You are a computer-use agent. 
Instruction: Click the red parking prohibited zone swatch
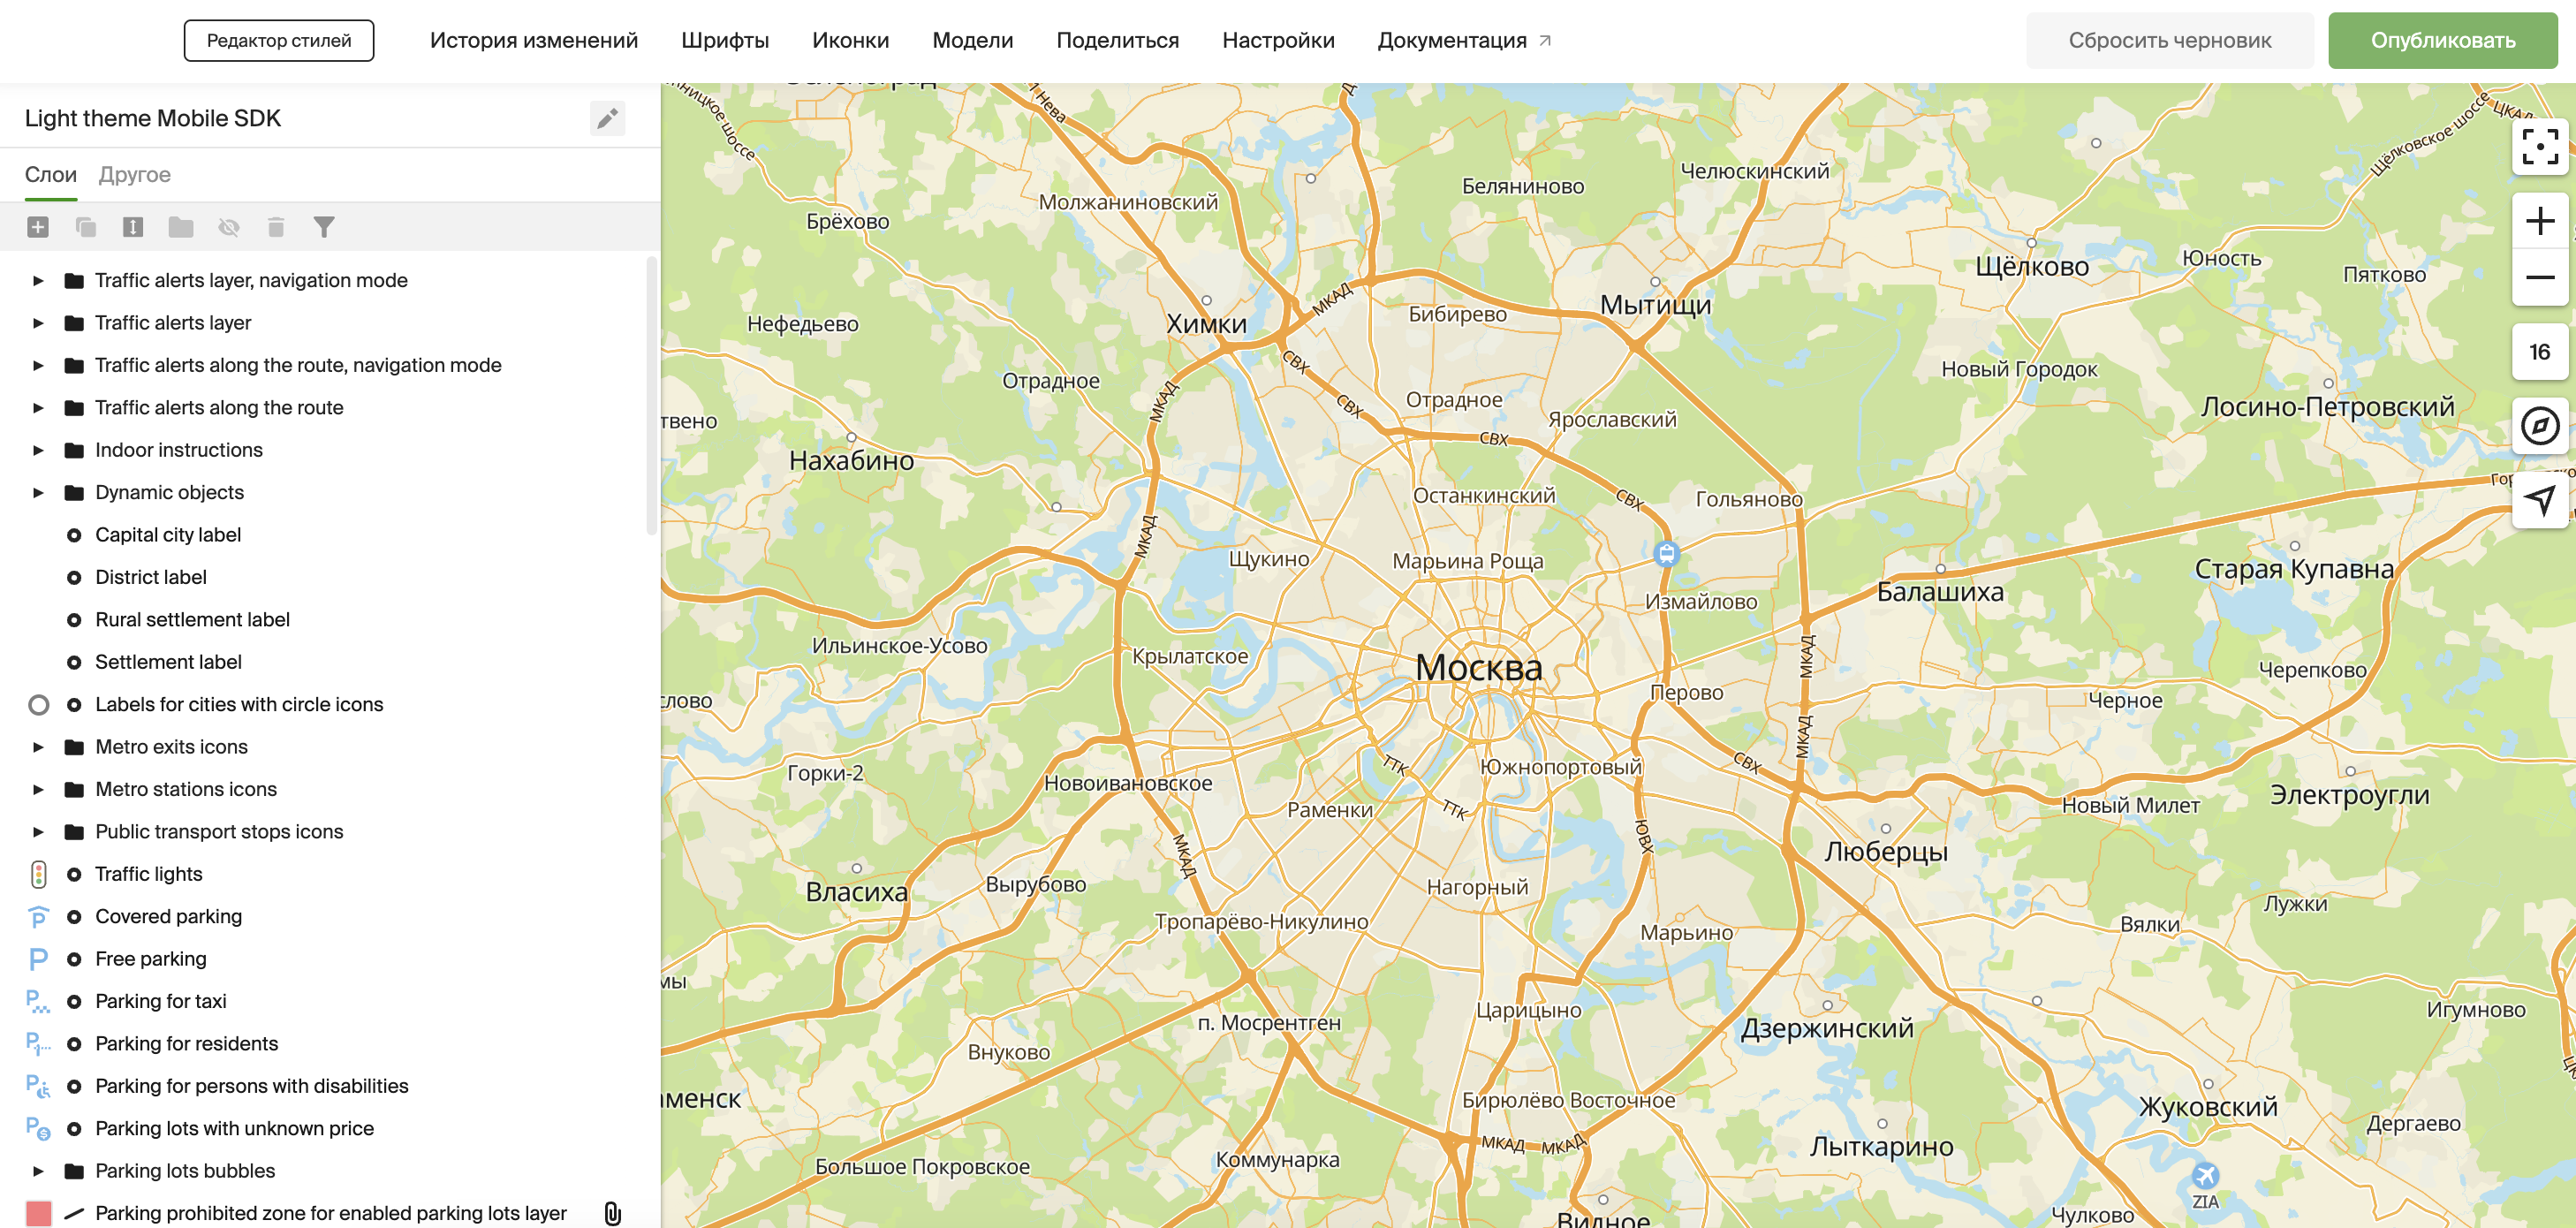coord(38,1213)
